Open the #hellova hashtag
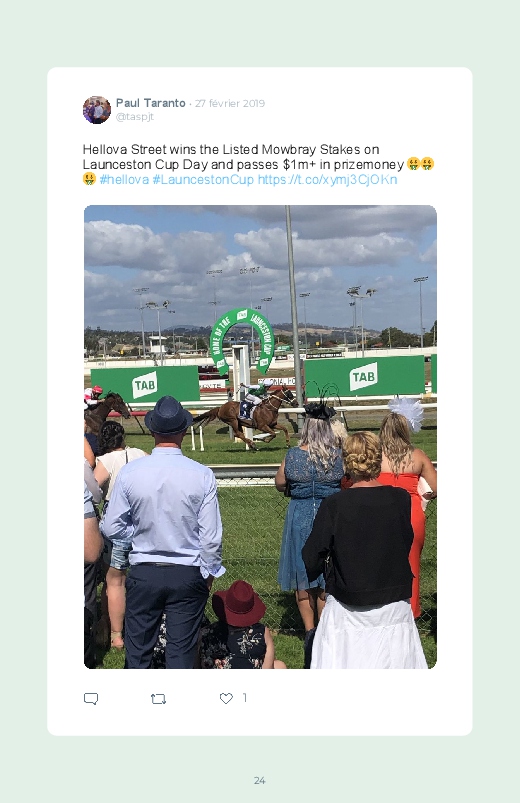 click(x=124, y=180)
